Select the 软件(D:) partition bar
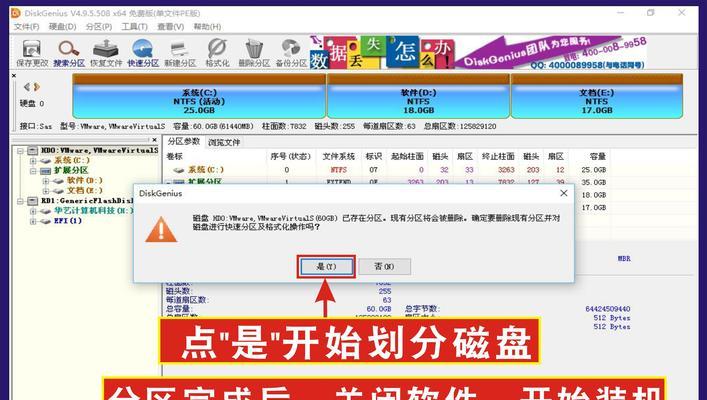This screenshot has height=400, width=707. [418, 96]
